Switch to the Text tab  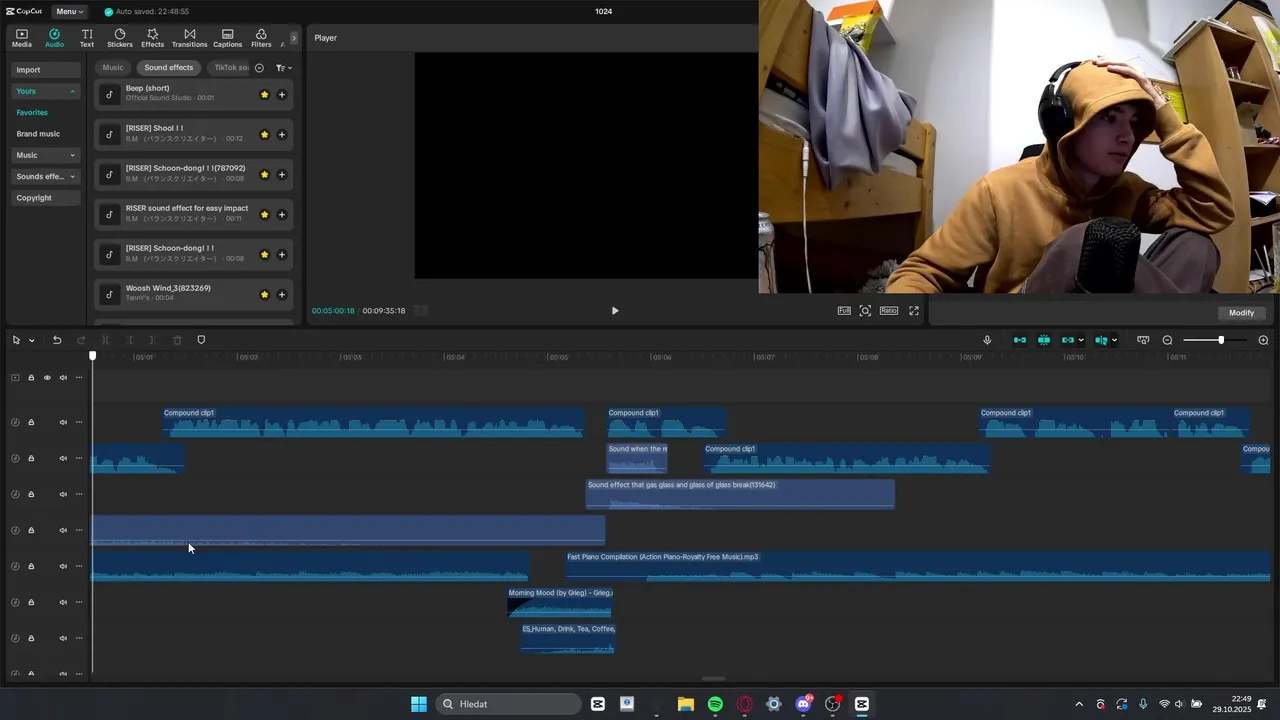point(87,38)
